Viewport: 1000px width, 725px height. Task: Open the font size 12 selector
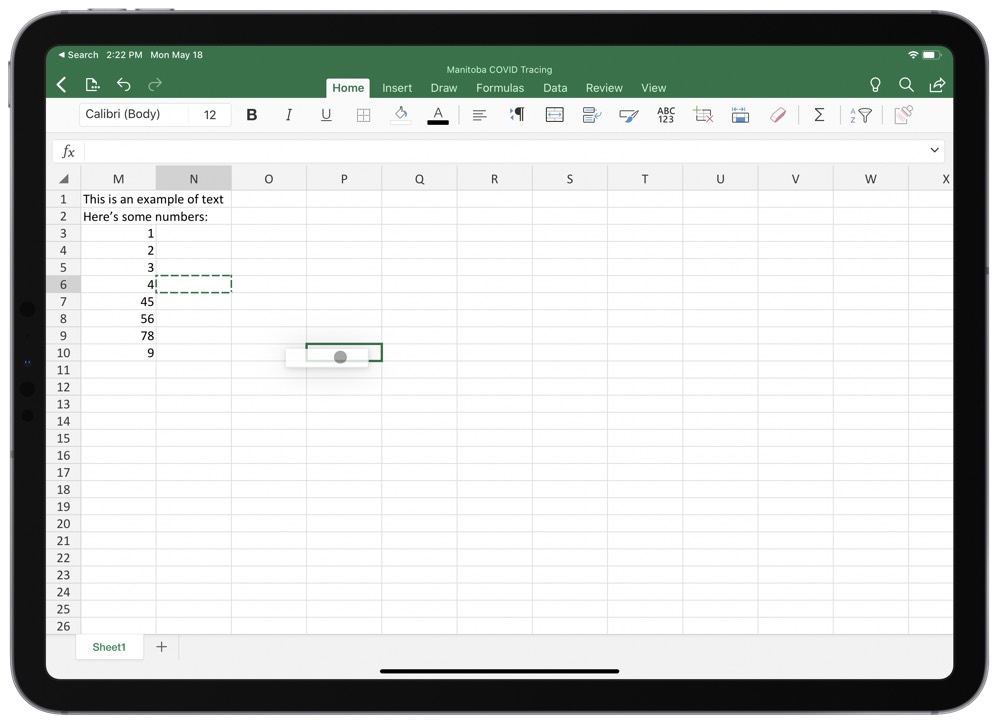click(210, 115)
